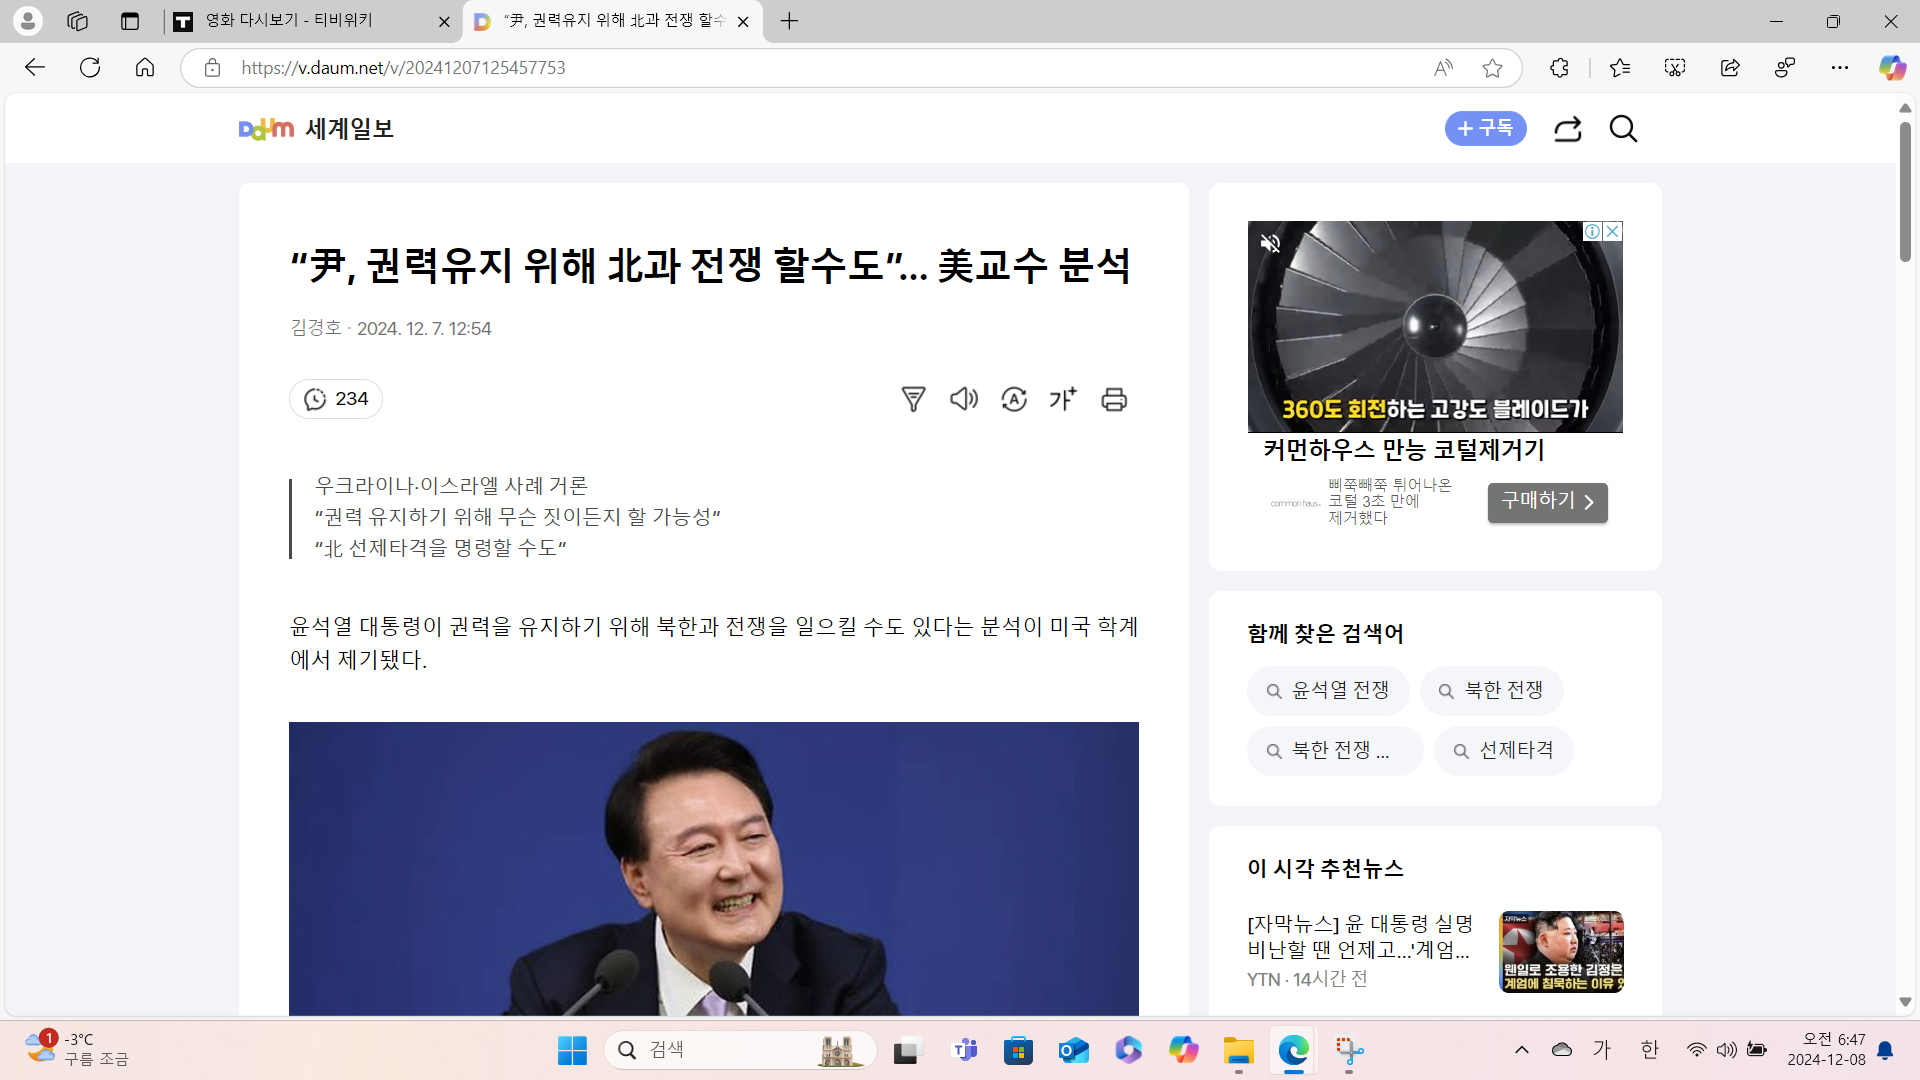Show hidden system tray icons chevron
1920x1080 pixels.
1522,1049
